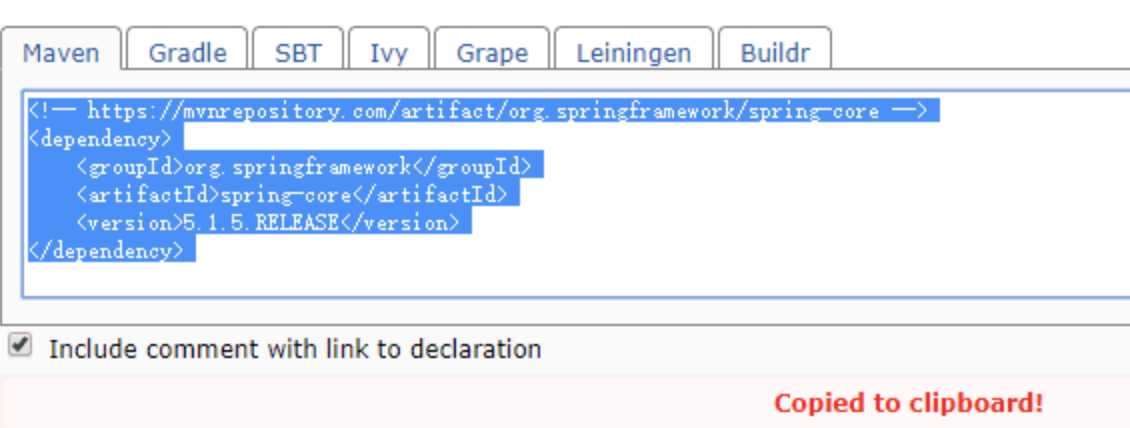Select the Maven tab
This screenshot has width=1130, height=428.
click(x=61, y=48)
